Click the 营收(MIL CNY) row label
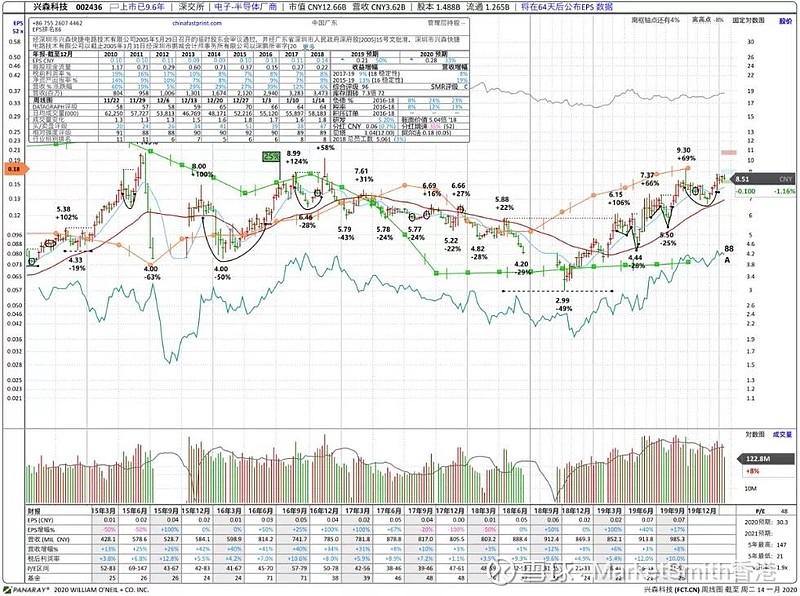The height and width of the screenshot is (596, 800). click(48, 539)
